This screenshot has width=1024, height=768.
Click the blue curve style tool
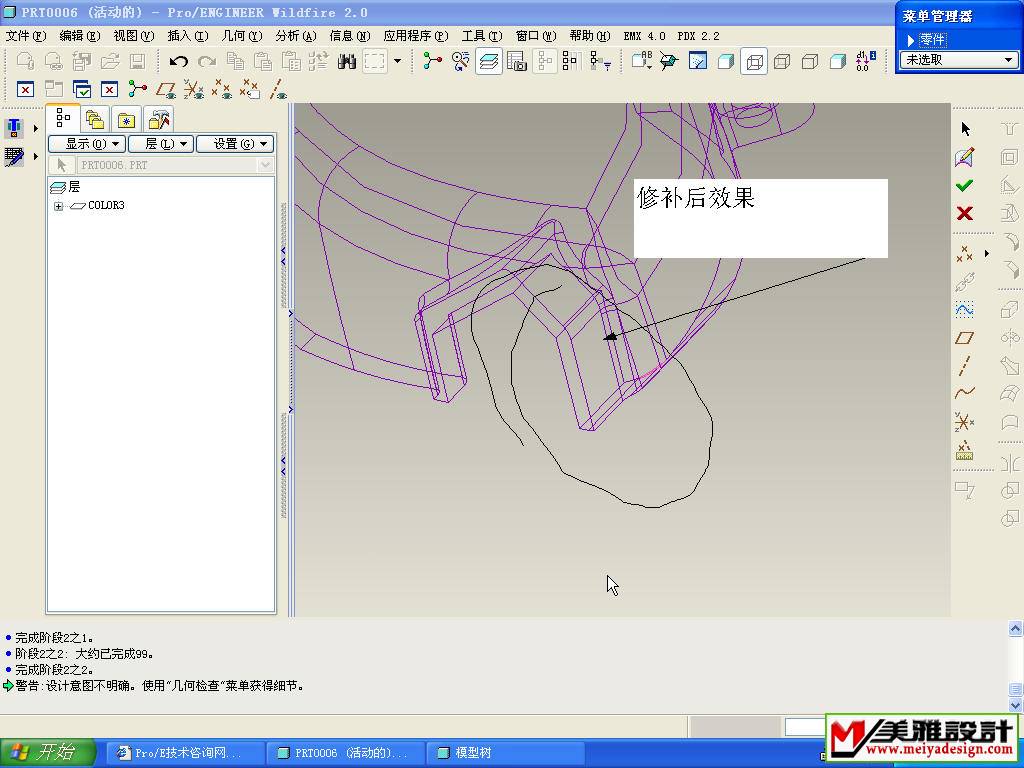point(965,309)
